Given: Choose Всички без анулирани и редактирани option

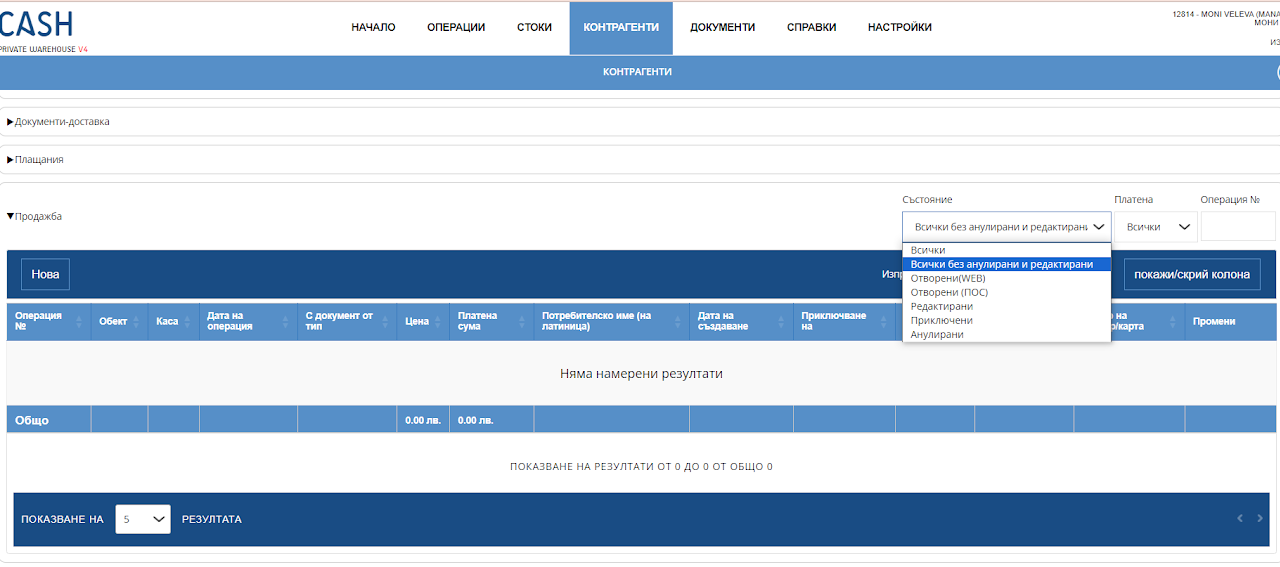Looking at the screenshot, I should tap(1006, 264).
